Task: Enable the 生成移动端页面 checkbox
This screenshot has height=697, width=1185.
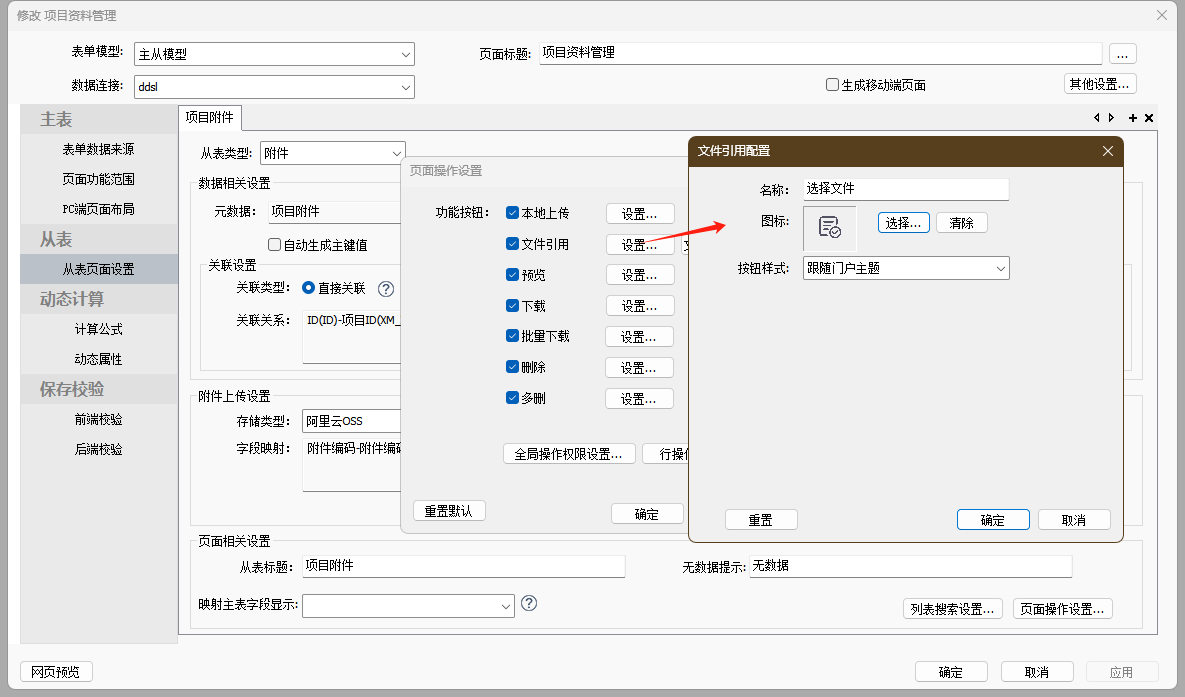Action: [832, 85]
